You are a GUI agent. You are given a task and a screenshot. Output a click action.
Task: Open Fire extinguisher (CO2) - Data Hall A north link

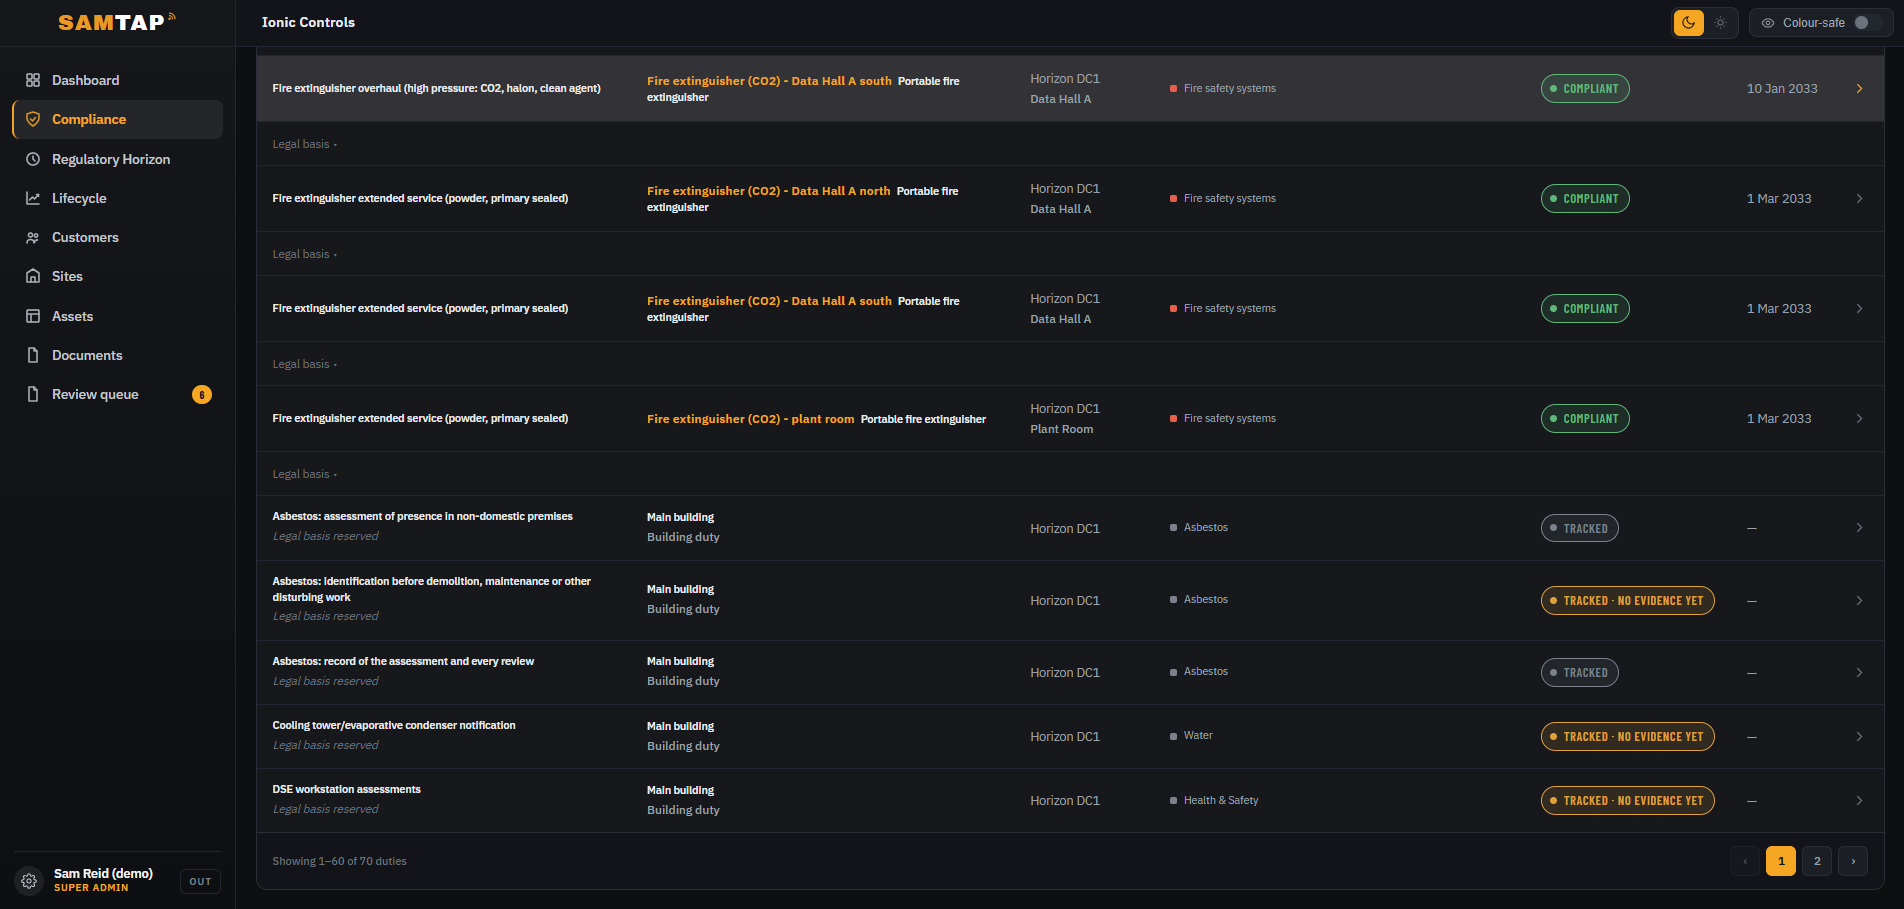click(768, 191)
